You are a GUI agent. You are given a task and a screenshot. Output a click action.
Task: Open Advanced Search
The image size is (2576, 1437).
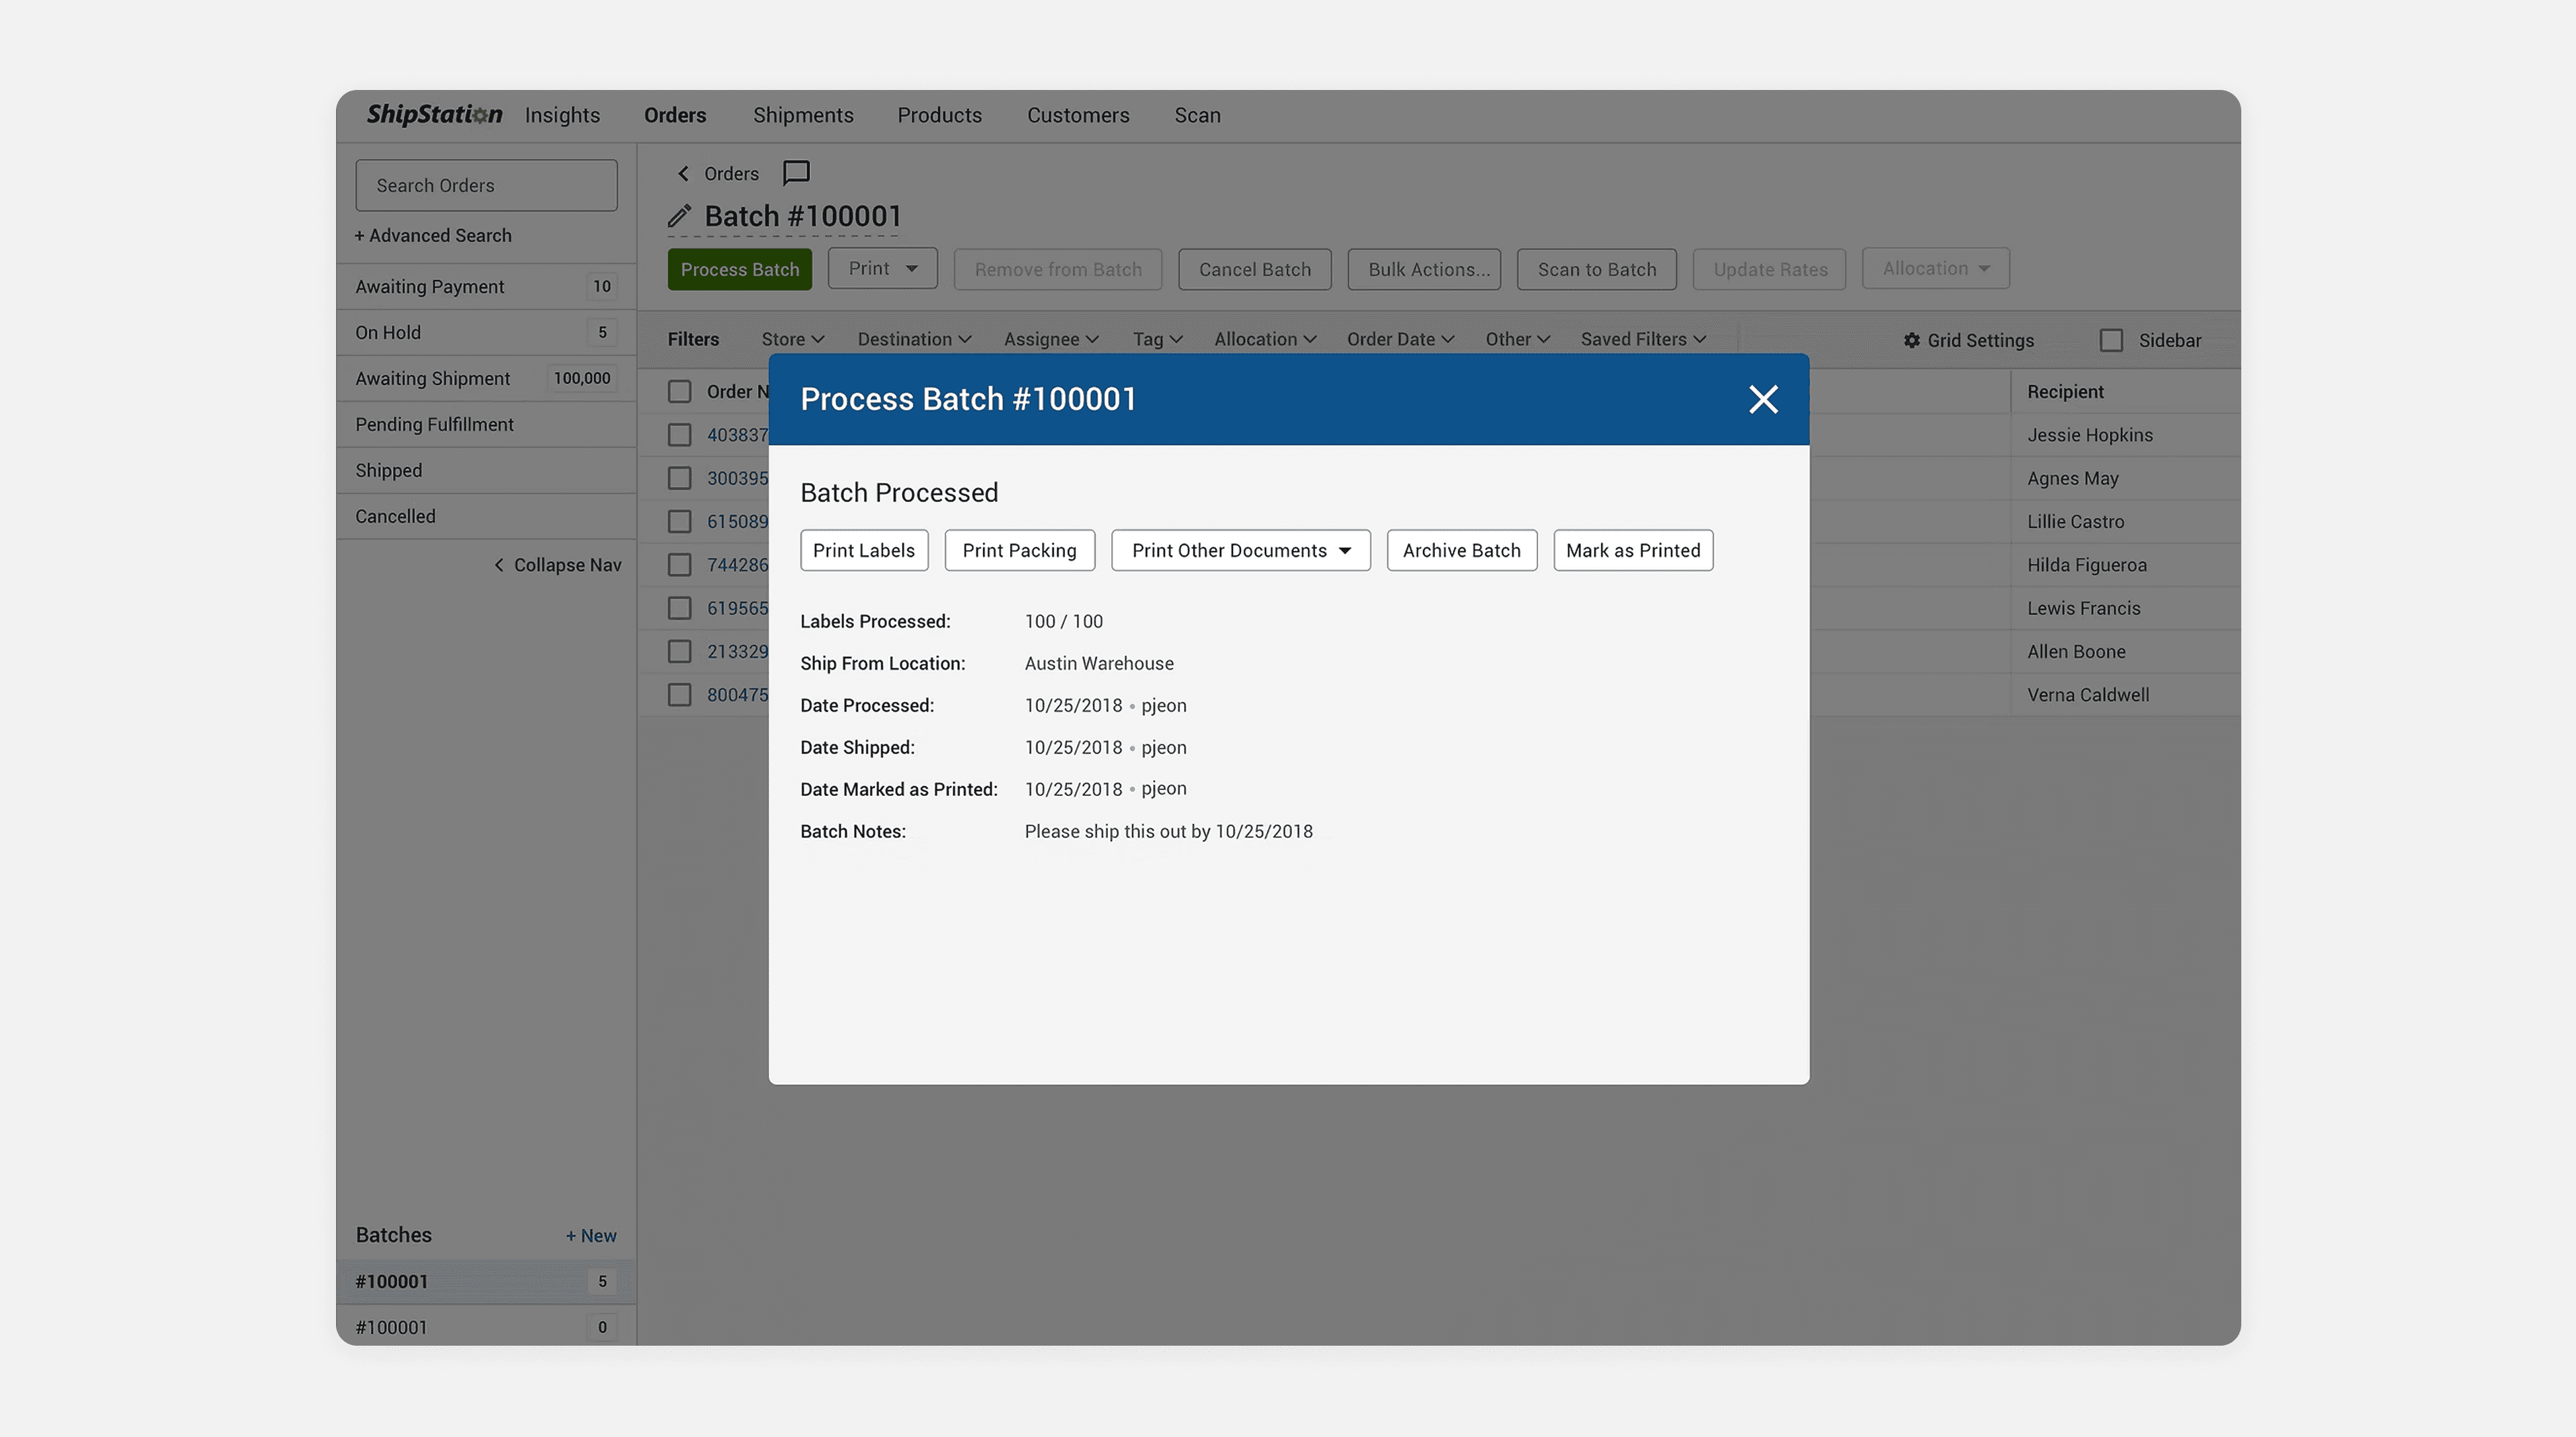pyautogui.click(x=433, y=236)
